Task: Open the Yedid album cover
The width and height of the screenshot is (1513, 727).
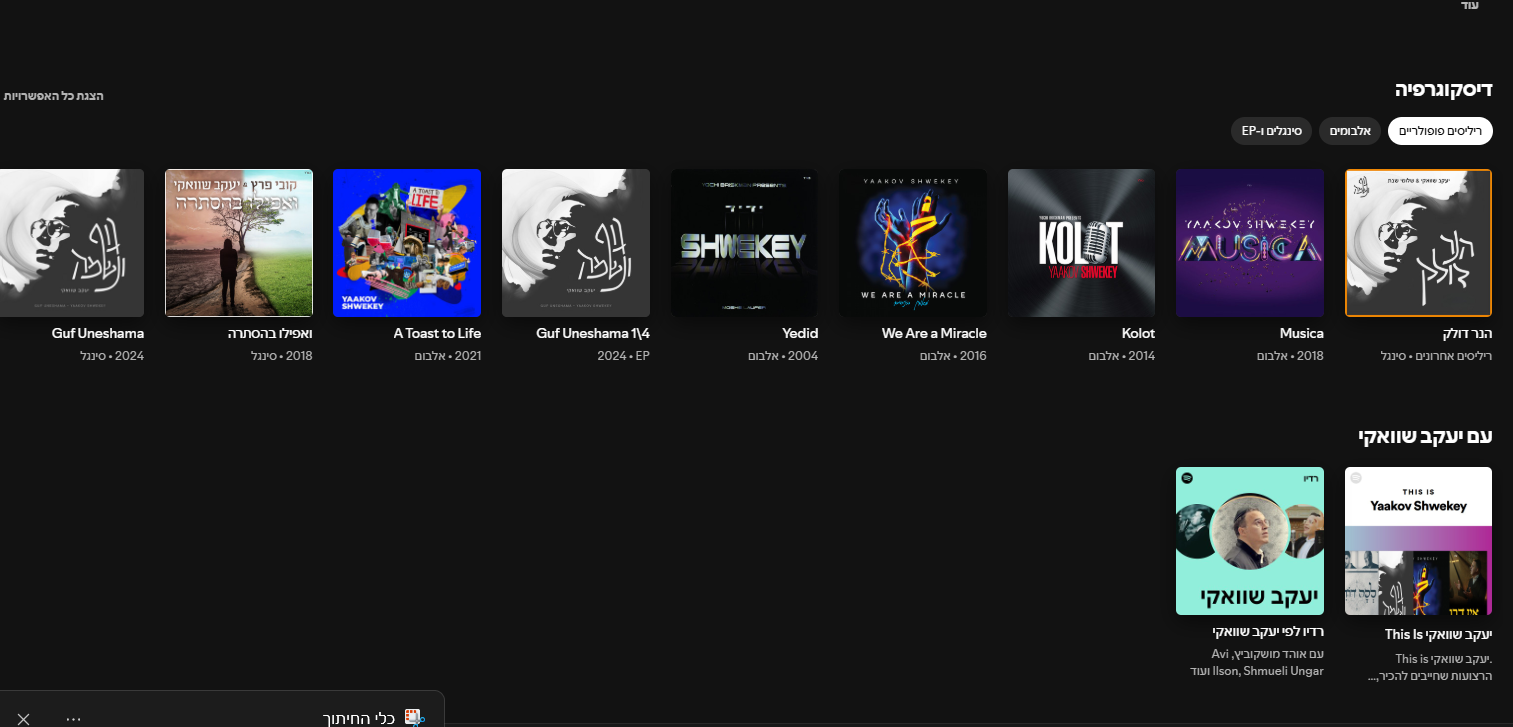Action: pos(745,243)
